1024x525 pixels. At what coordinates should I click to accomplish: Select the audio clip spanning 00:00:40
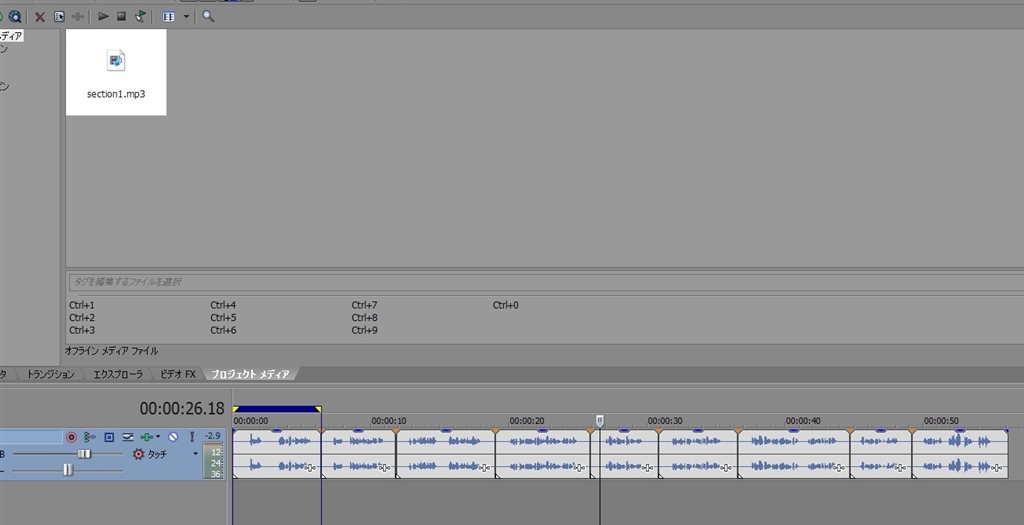(x=793, y=454)
